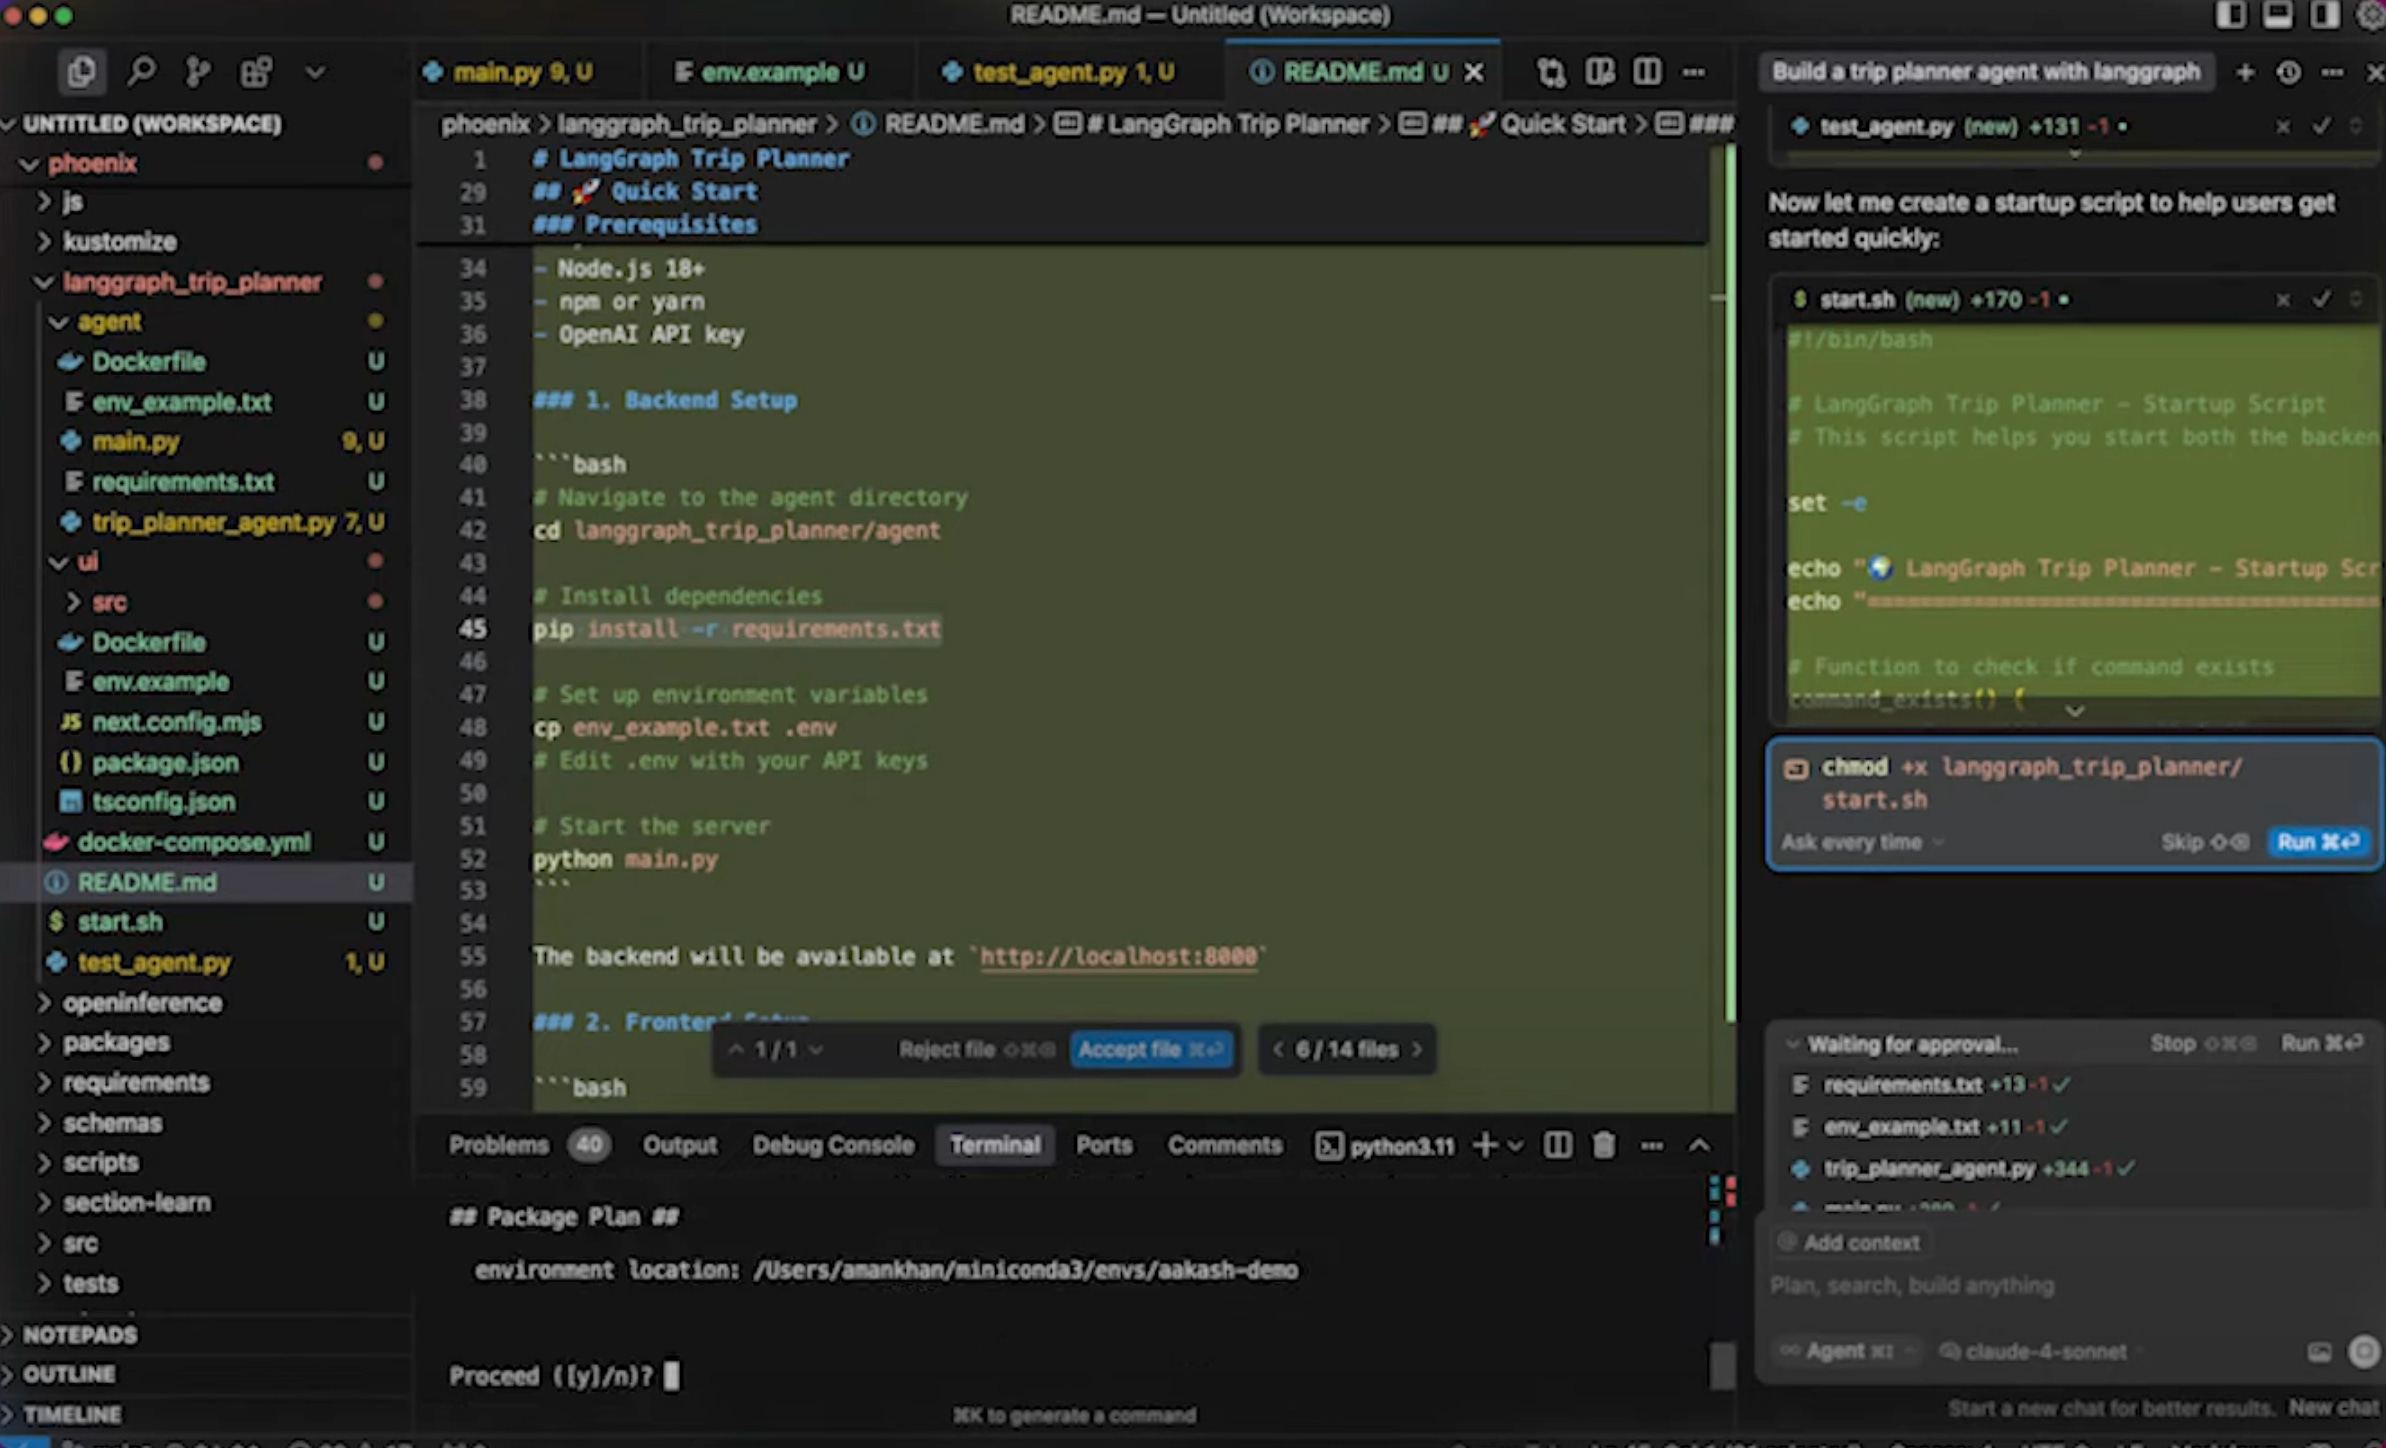Image resolution: width=2386 pixels, height=1448 pixels.
Task: Click the Accept file button
Action: (1150, 1049)
